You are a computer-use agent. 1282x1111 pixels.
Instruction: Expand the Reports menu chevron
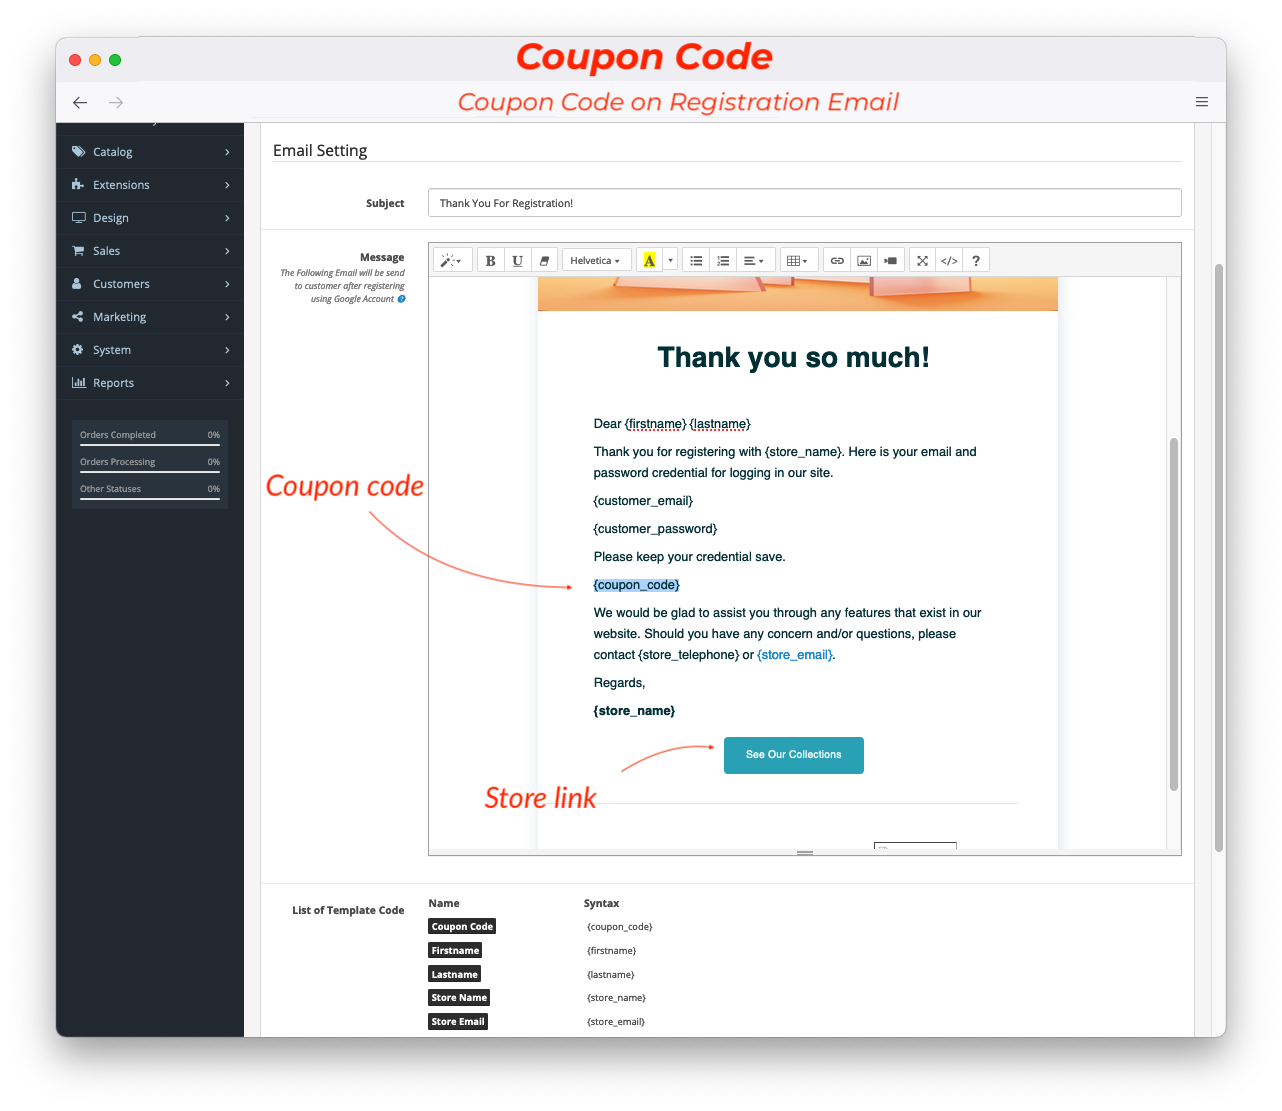pos(228,383)
